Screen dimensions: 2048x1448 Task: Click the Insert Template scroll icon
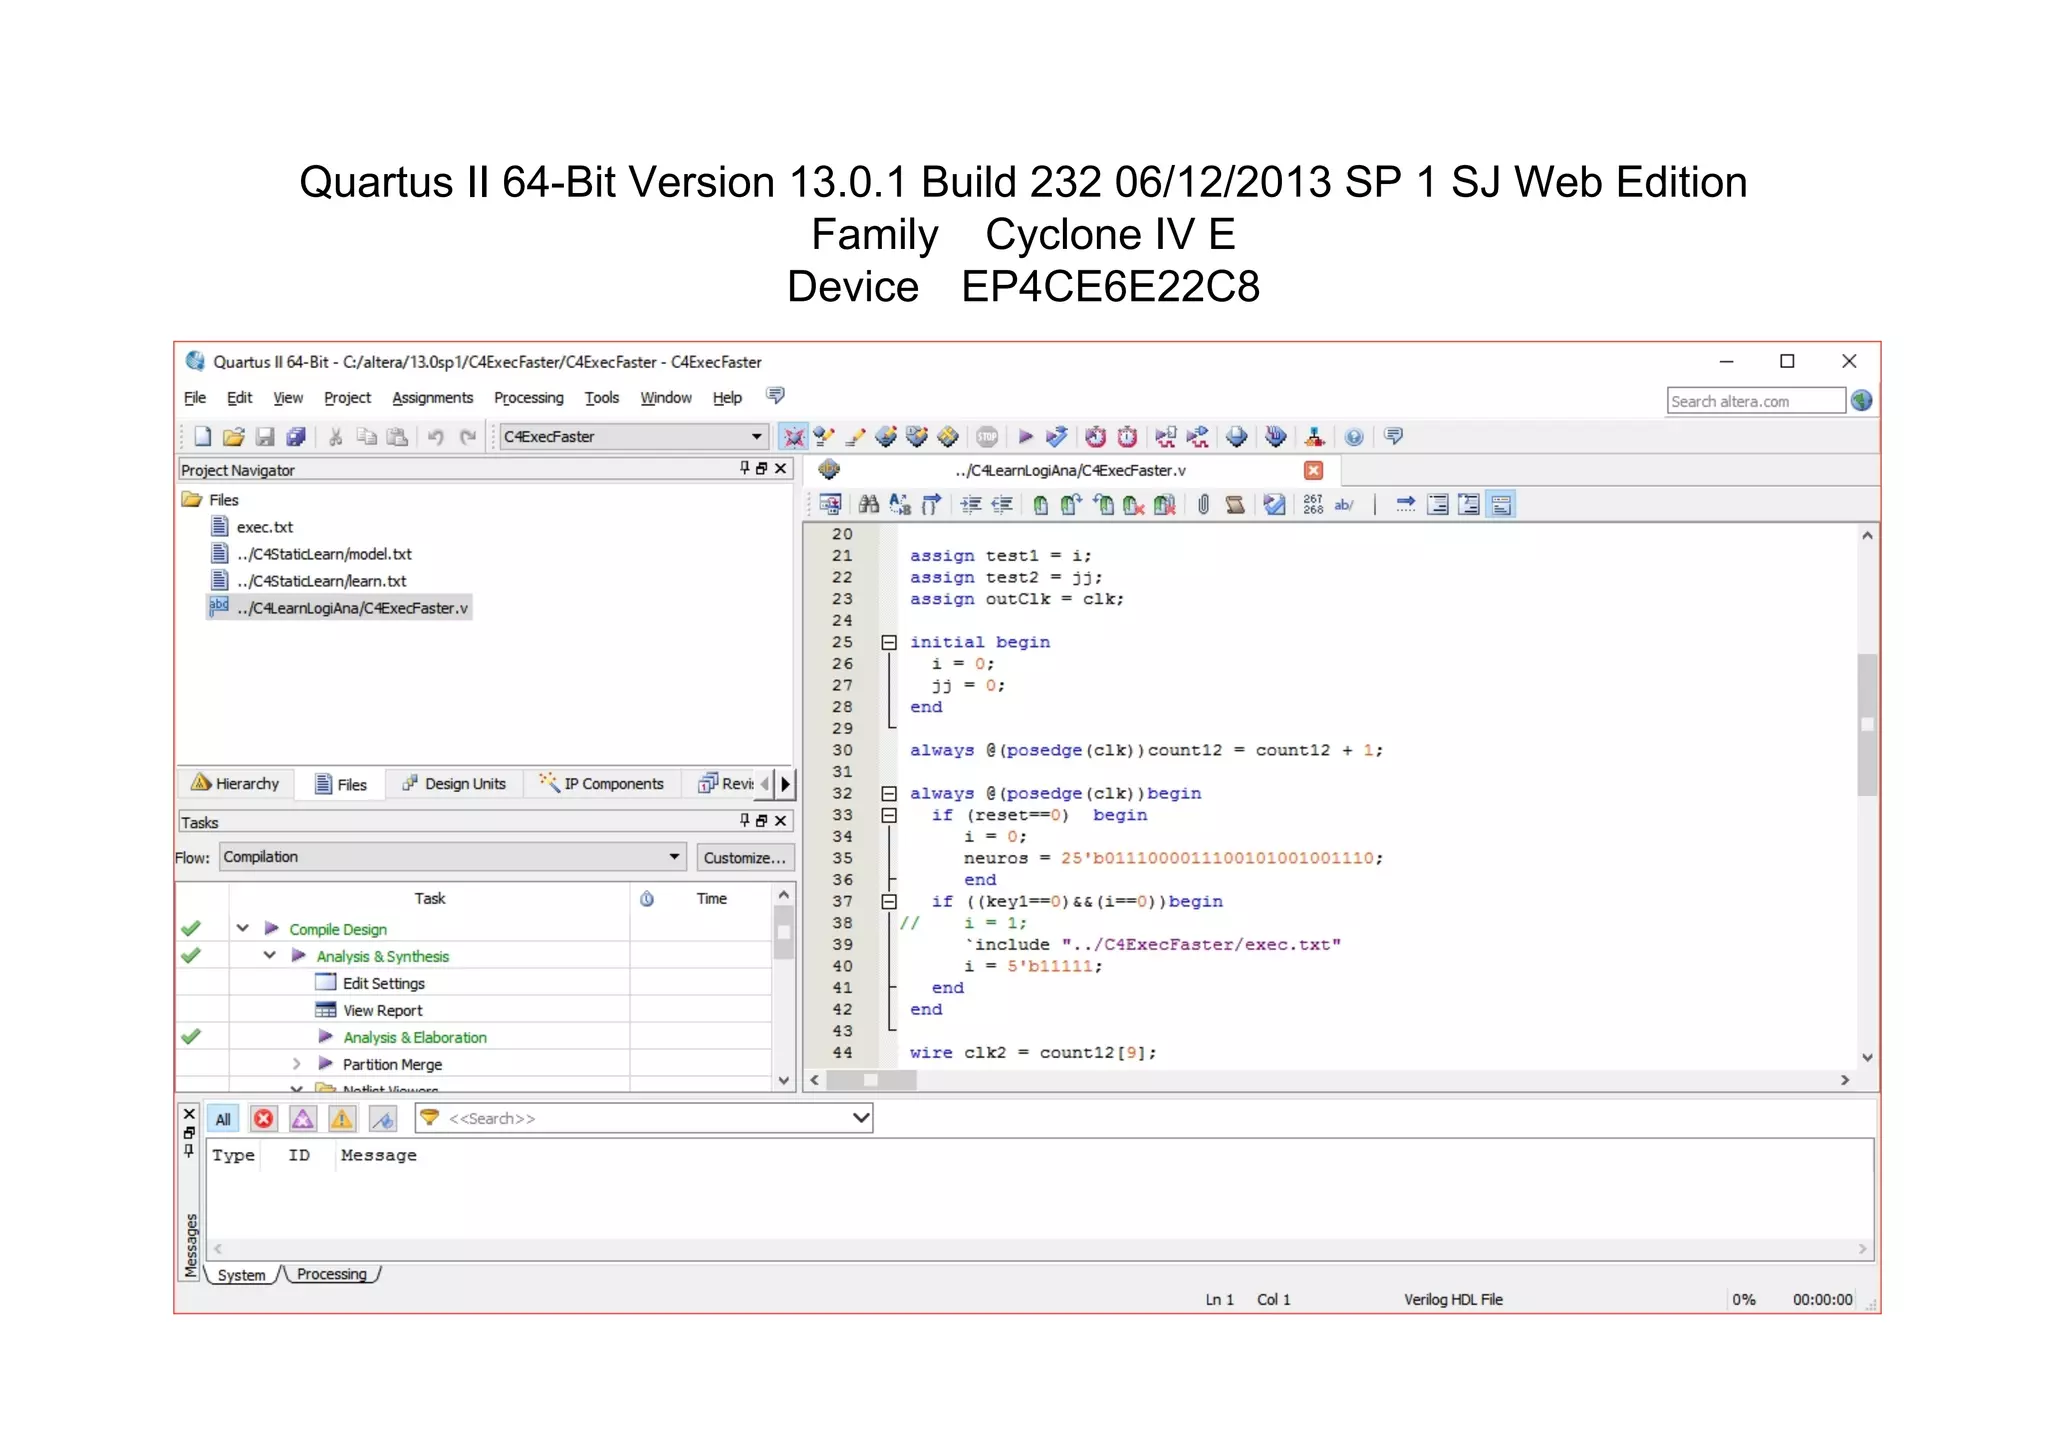point(1235,504)
